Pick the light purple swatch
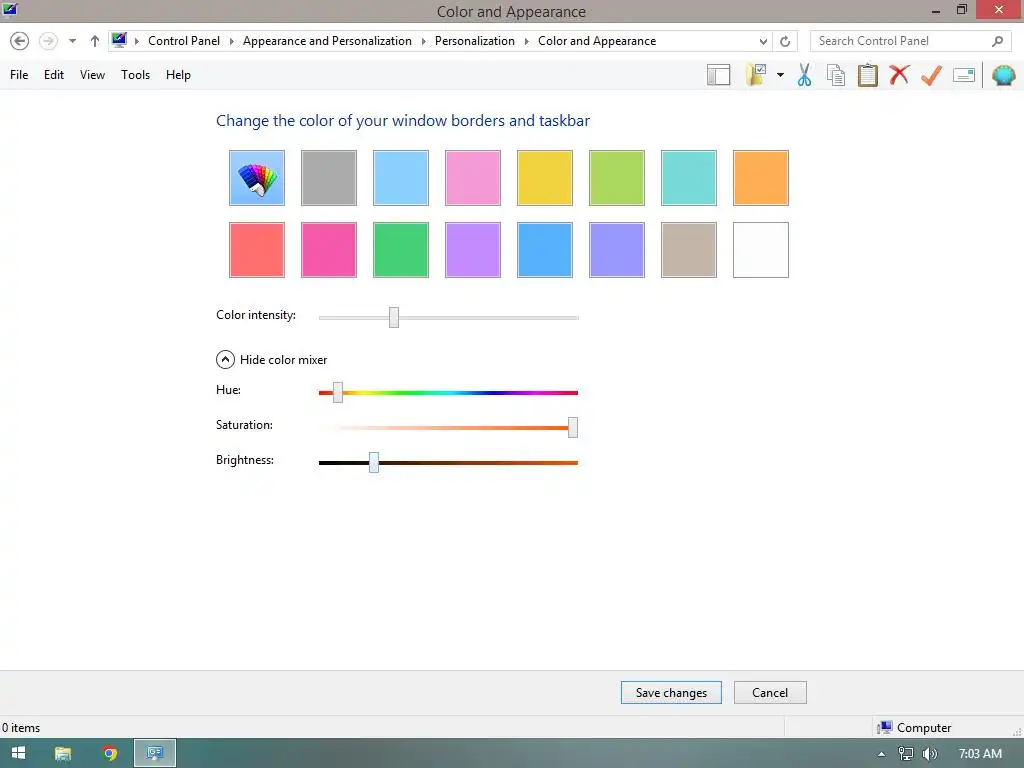 tap(473, 249)
